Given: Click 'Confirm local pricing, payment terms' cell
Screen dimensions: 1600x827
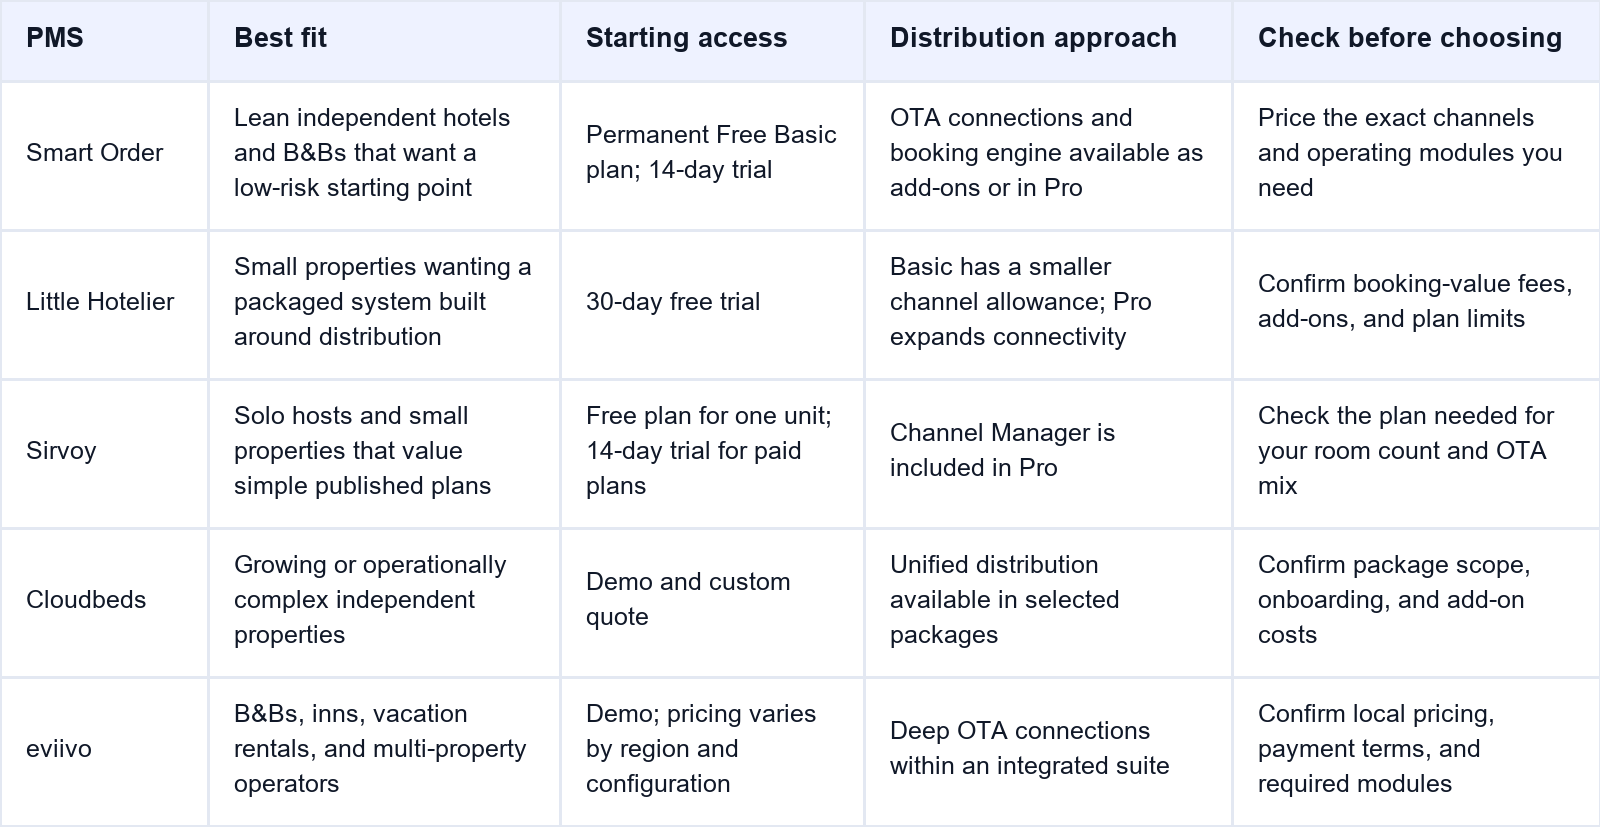Looking at the screenshot, I should 1416,752.
